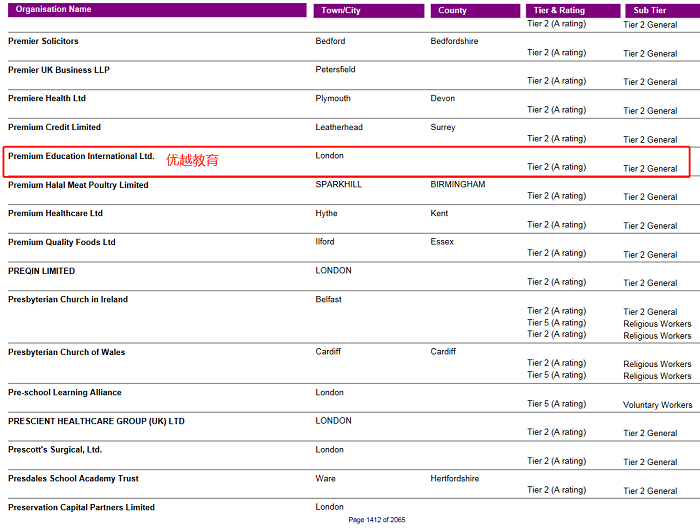Select Premium Halal Meat Poultry Limited
The image size is (700, 531).
[x=78, y=185]
